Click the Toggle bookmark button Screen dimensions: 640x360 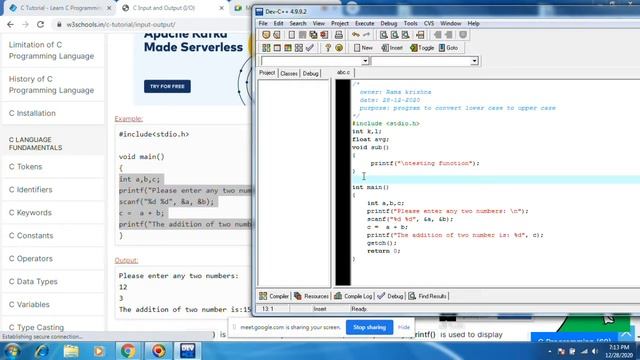point(422,48)
